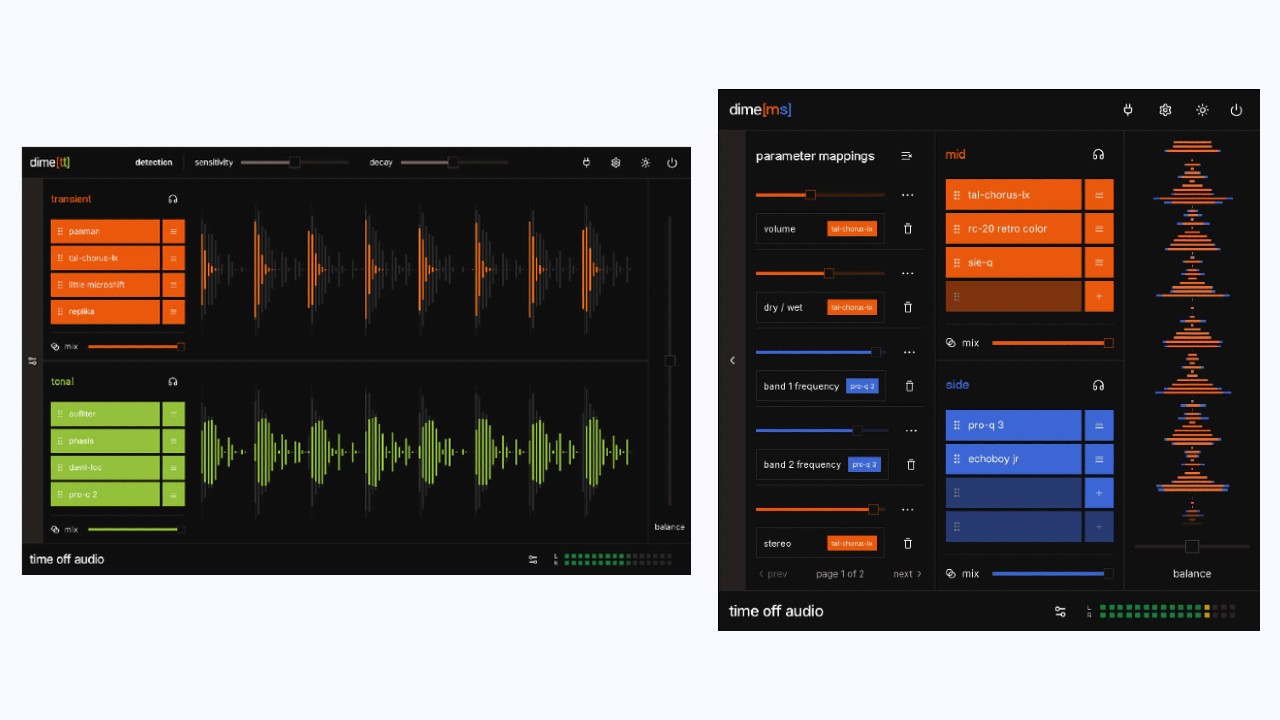Select the pro-q 3 slot in side section

pos(1014,425)
